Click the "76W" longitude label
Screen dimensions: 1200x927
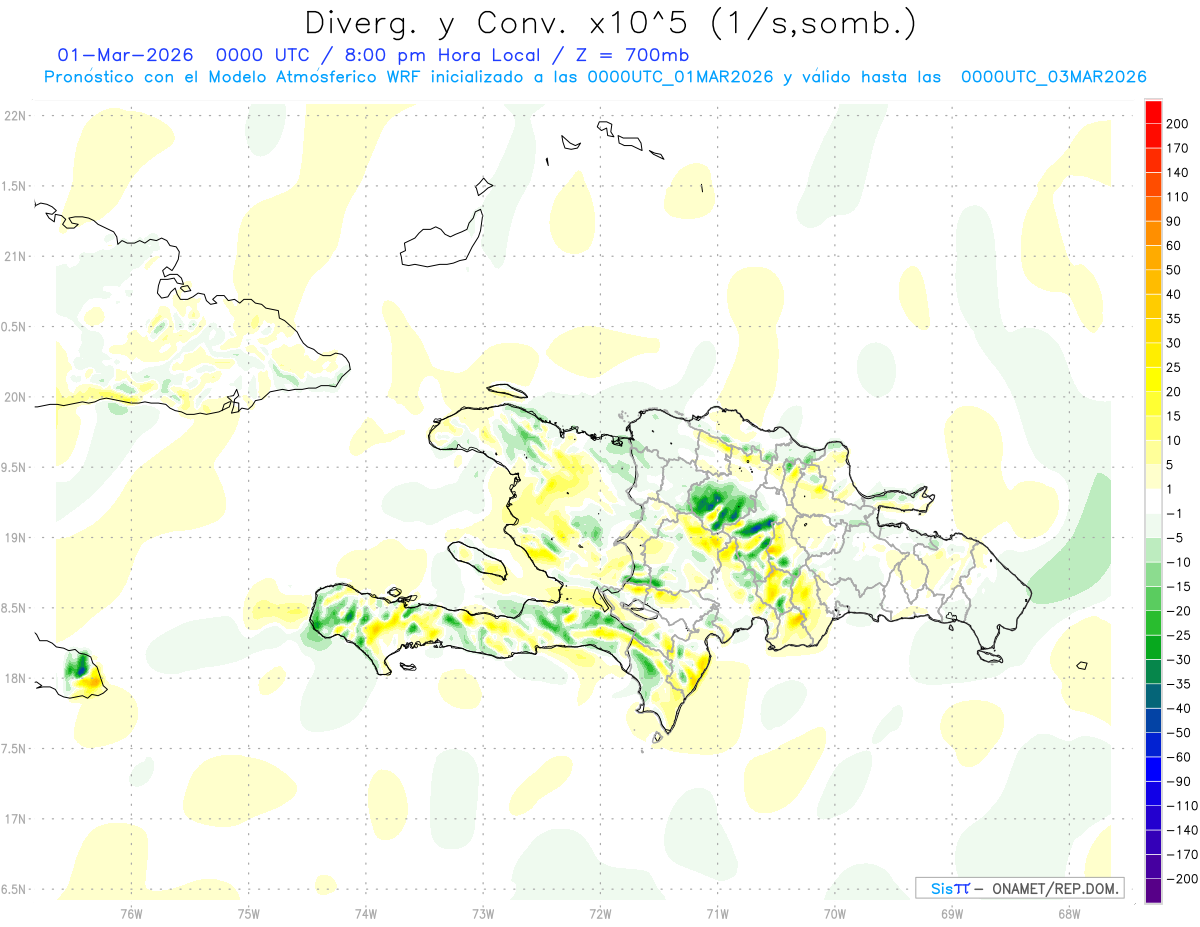coord(131,914)
